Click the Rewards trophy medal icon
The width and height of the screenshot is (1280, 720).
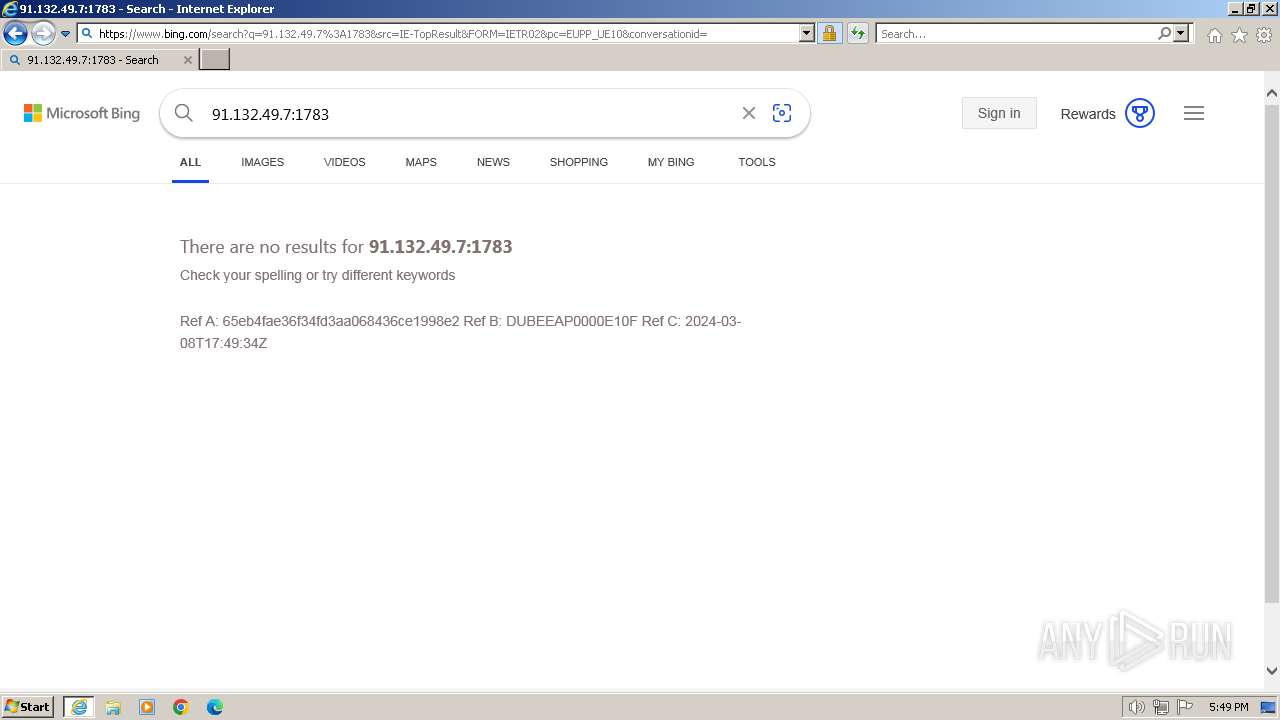pos(1140,113)
